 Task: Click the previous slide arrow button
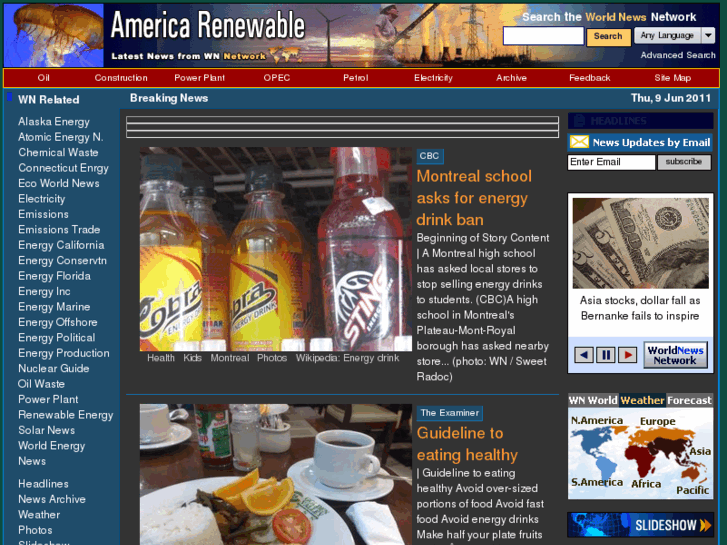(584, 355)
